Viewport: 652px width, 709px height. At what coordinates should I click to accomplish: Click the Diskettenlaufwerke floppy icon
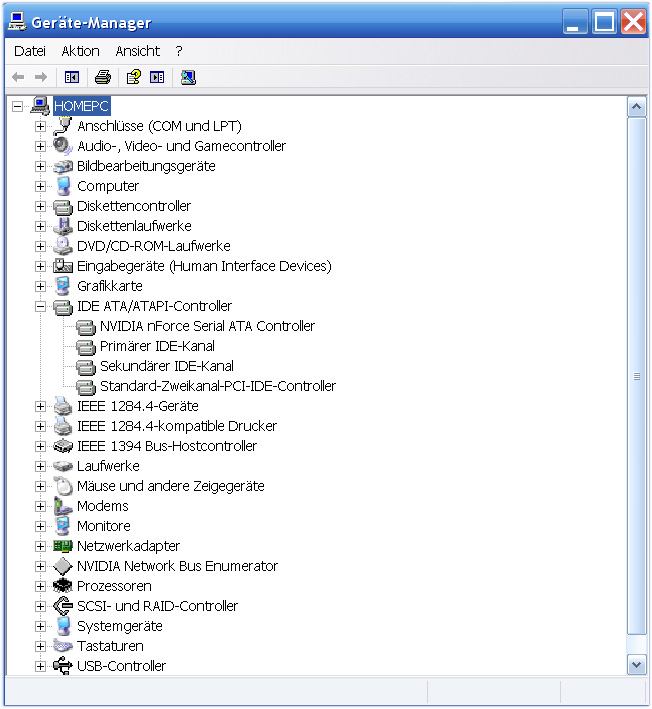point(62,226)
